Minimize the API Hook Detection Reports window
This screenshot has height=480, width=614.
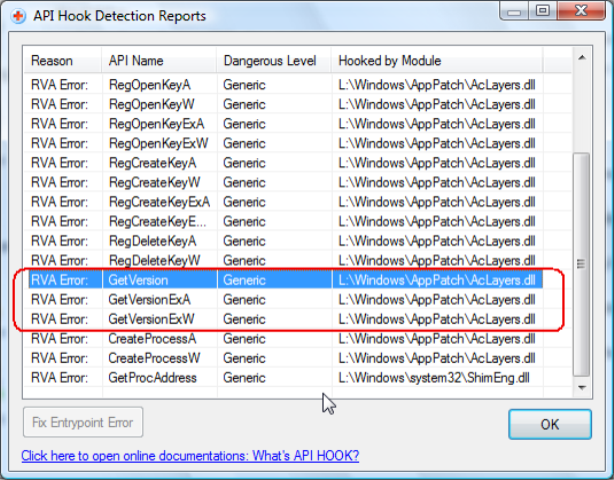(x=514, y=11)
